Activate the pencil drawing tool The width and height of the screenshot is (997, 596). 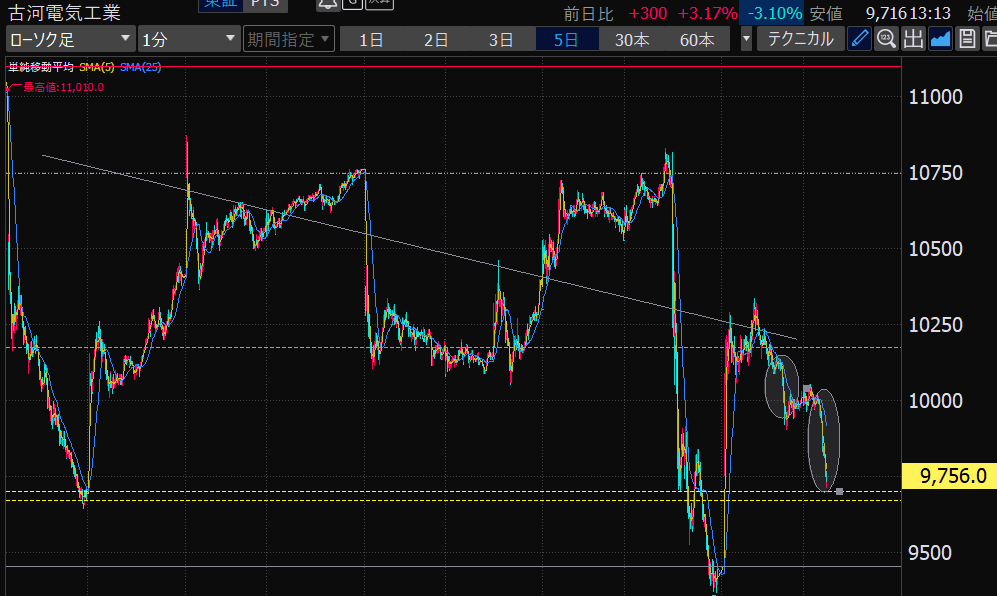[860, 39]
